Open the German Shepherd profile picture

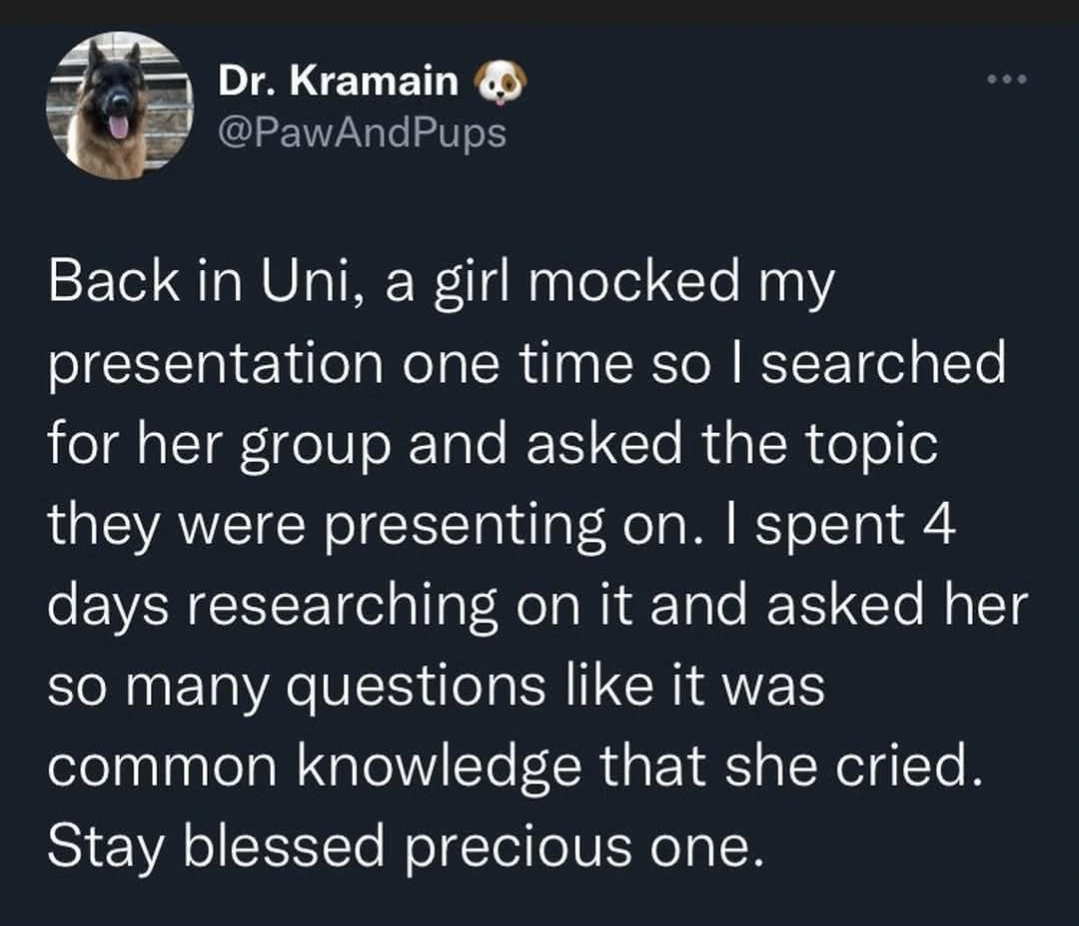117,107
